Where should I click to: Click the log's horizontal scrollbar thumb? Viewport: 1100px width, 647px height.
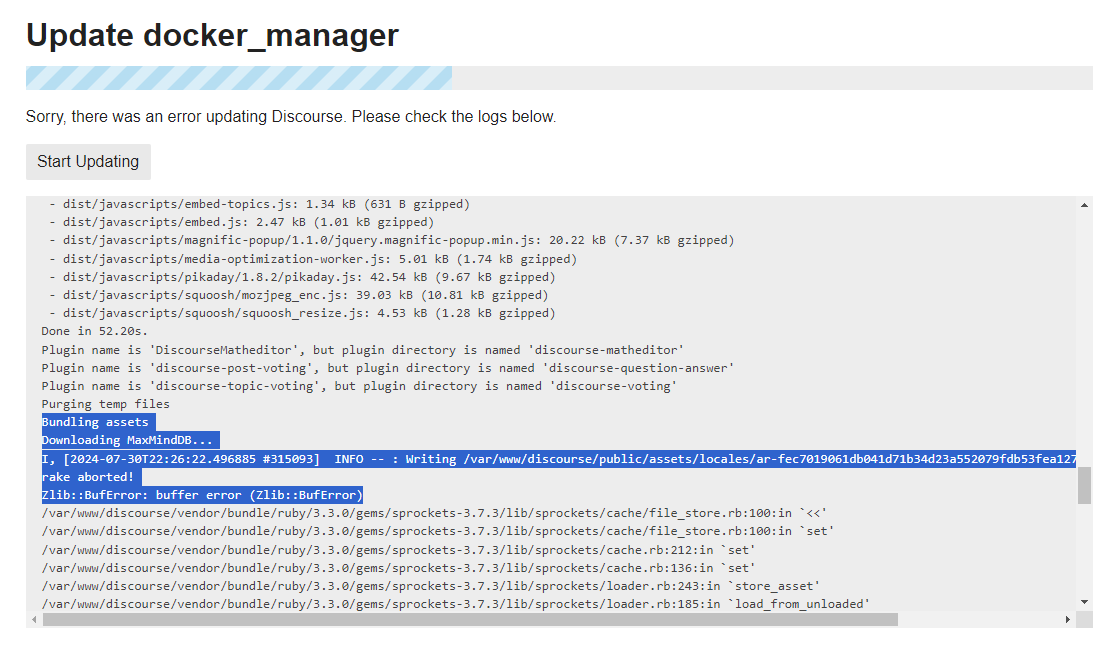[470, 620]
